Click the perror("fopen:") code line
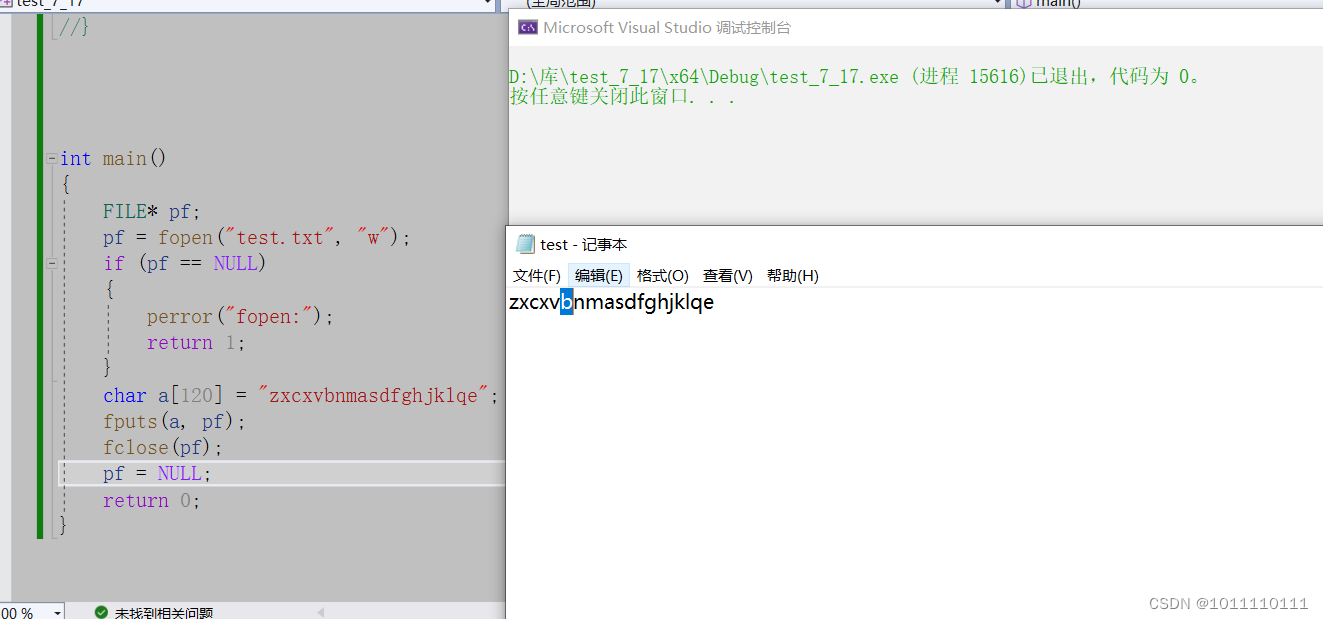 tap(240, 317)
